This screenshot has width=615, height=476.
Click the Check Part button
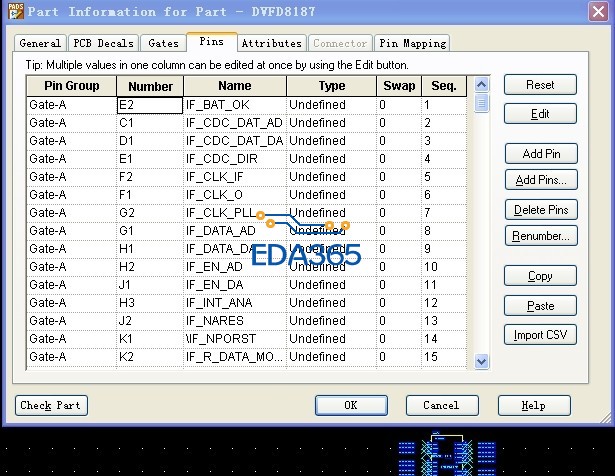(x=51, y=405)
